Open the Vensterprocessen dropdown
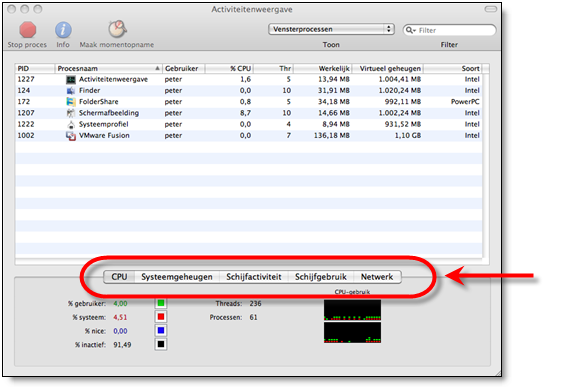 (331, 29)
